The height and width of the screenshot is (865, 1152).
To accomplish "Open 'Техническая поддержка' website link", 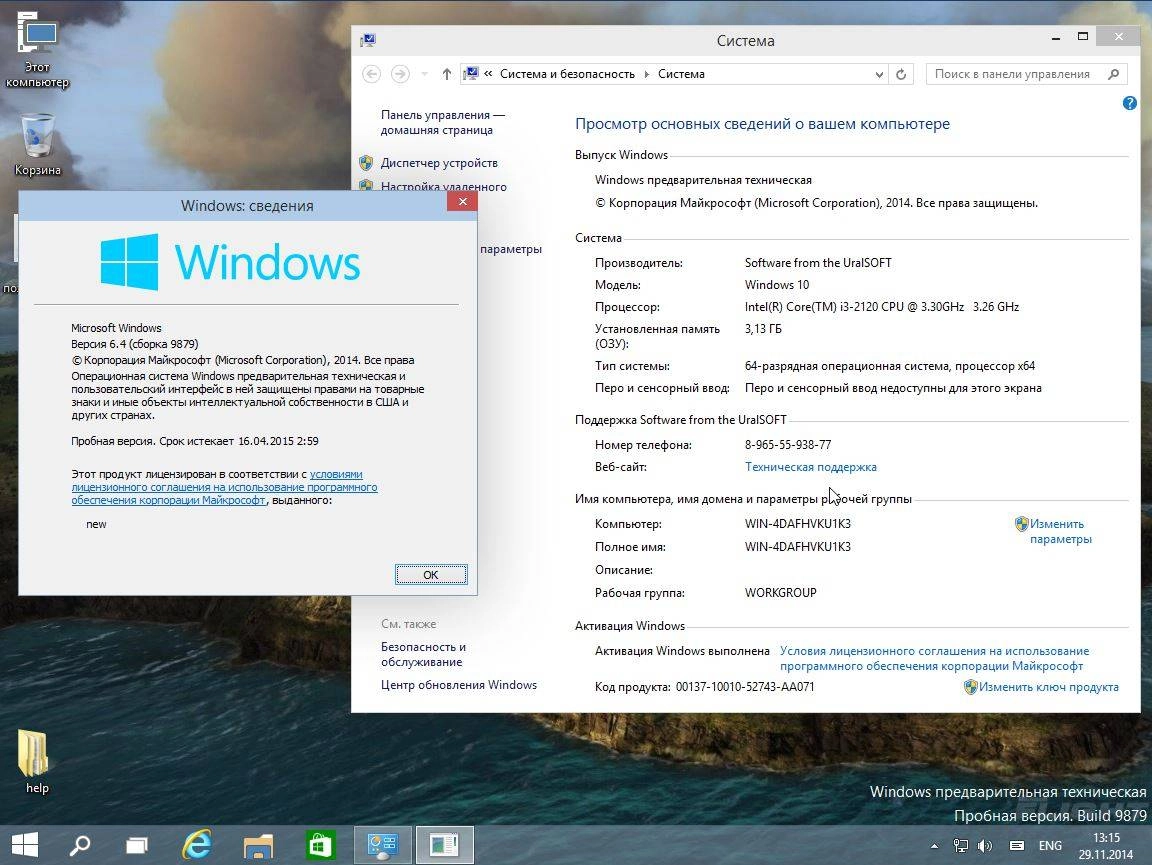I will coord(810,467).
